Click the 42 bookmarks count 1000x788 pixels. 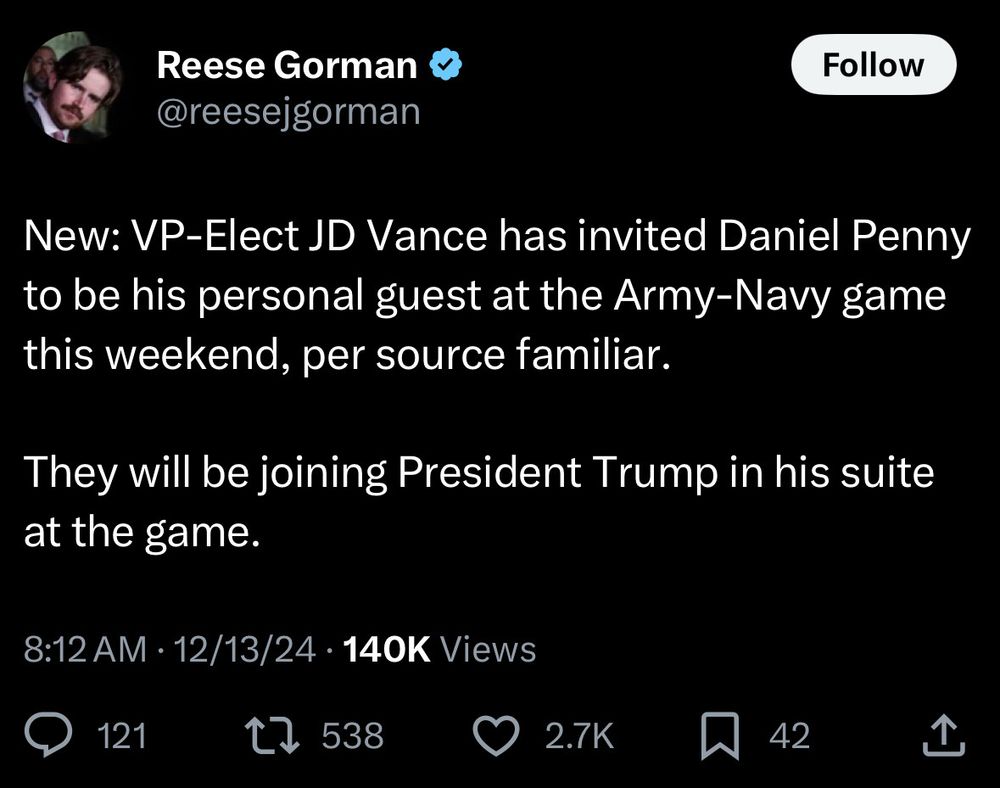(x=790, y=737)
